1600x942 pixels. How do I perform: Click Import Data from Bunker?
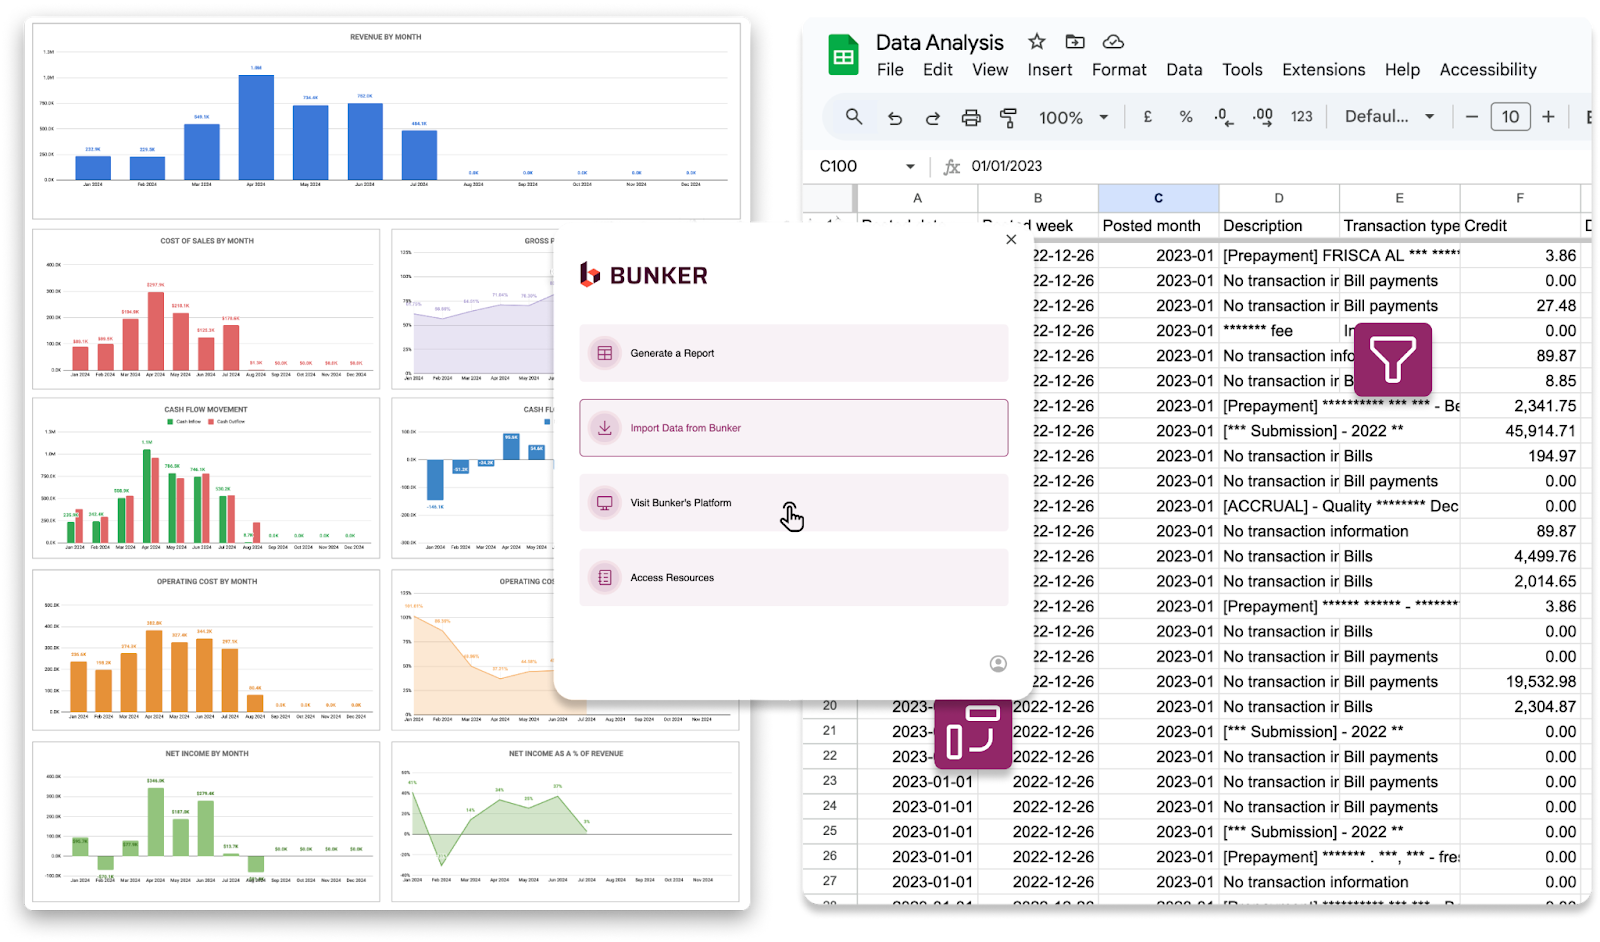coord(794,428)
